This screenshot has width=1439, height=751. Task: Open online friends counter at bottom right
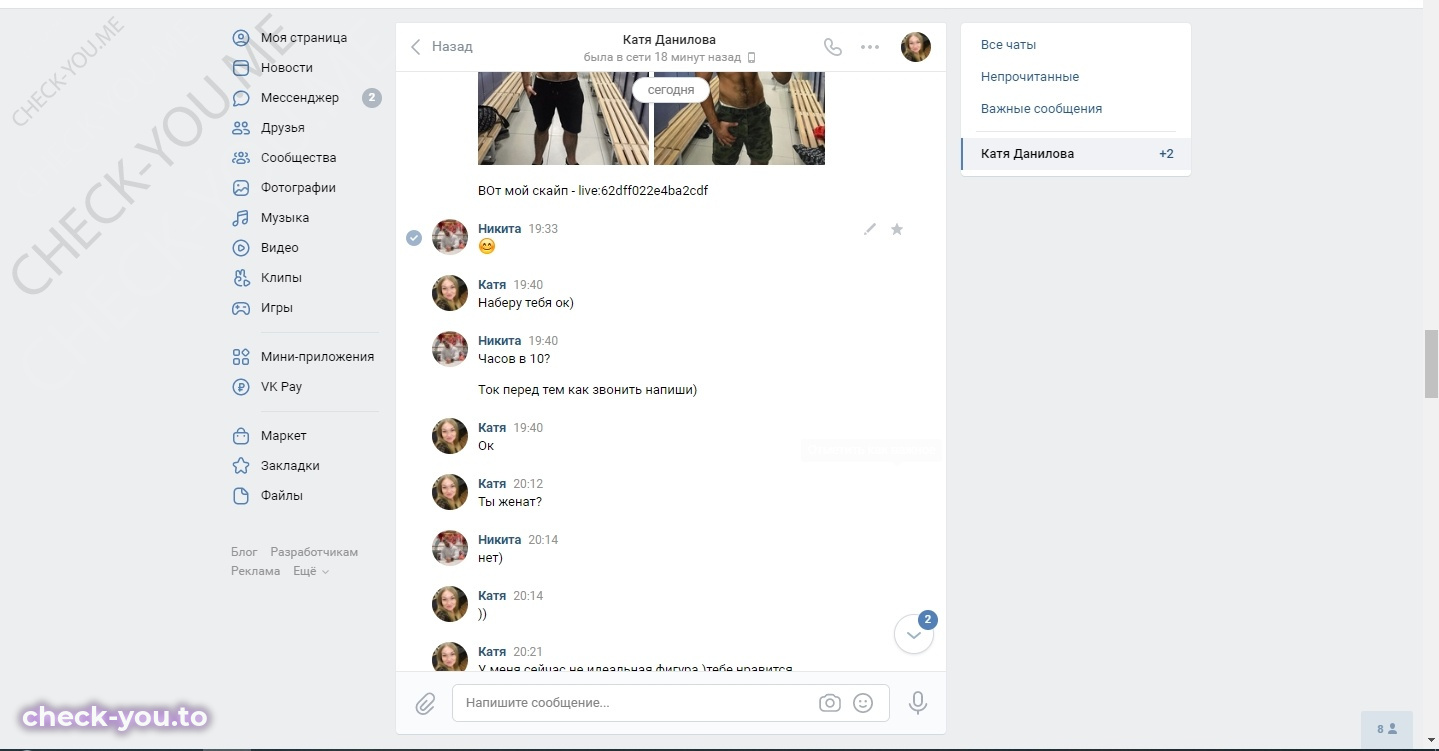coord(1387,729)
